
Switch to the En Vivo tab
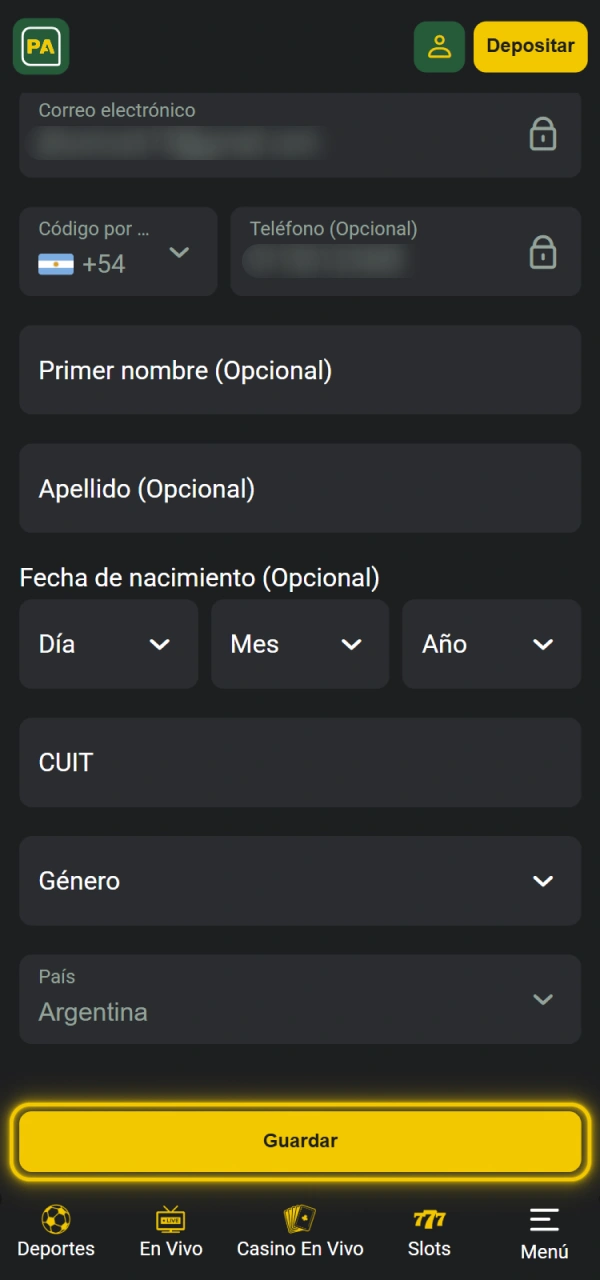[x=170, y=1232]
